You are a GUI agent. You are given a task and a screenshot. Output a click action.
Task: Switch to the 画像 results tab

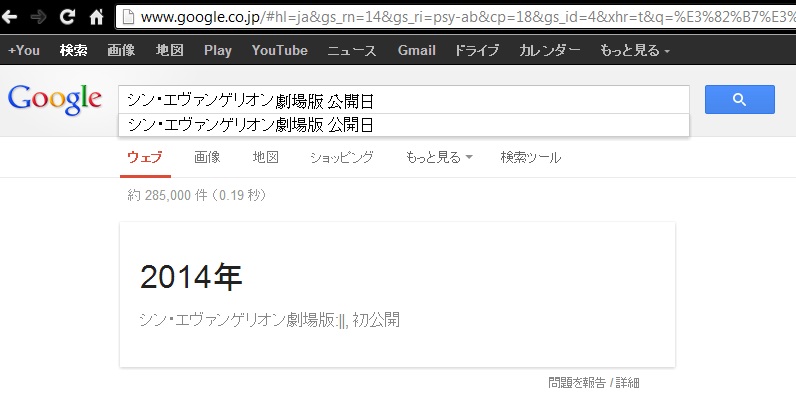point(207,157)
